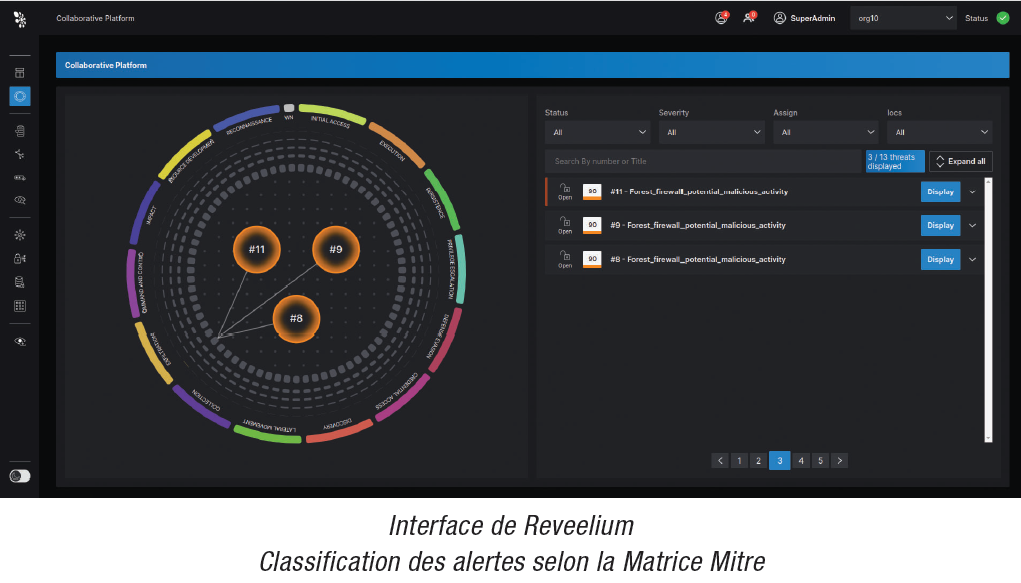The height and width of the screenshot is (583, 1021).
Task: Select the #8 threat bubble in the radar
Action: 296,319
